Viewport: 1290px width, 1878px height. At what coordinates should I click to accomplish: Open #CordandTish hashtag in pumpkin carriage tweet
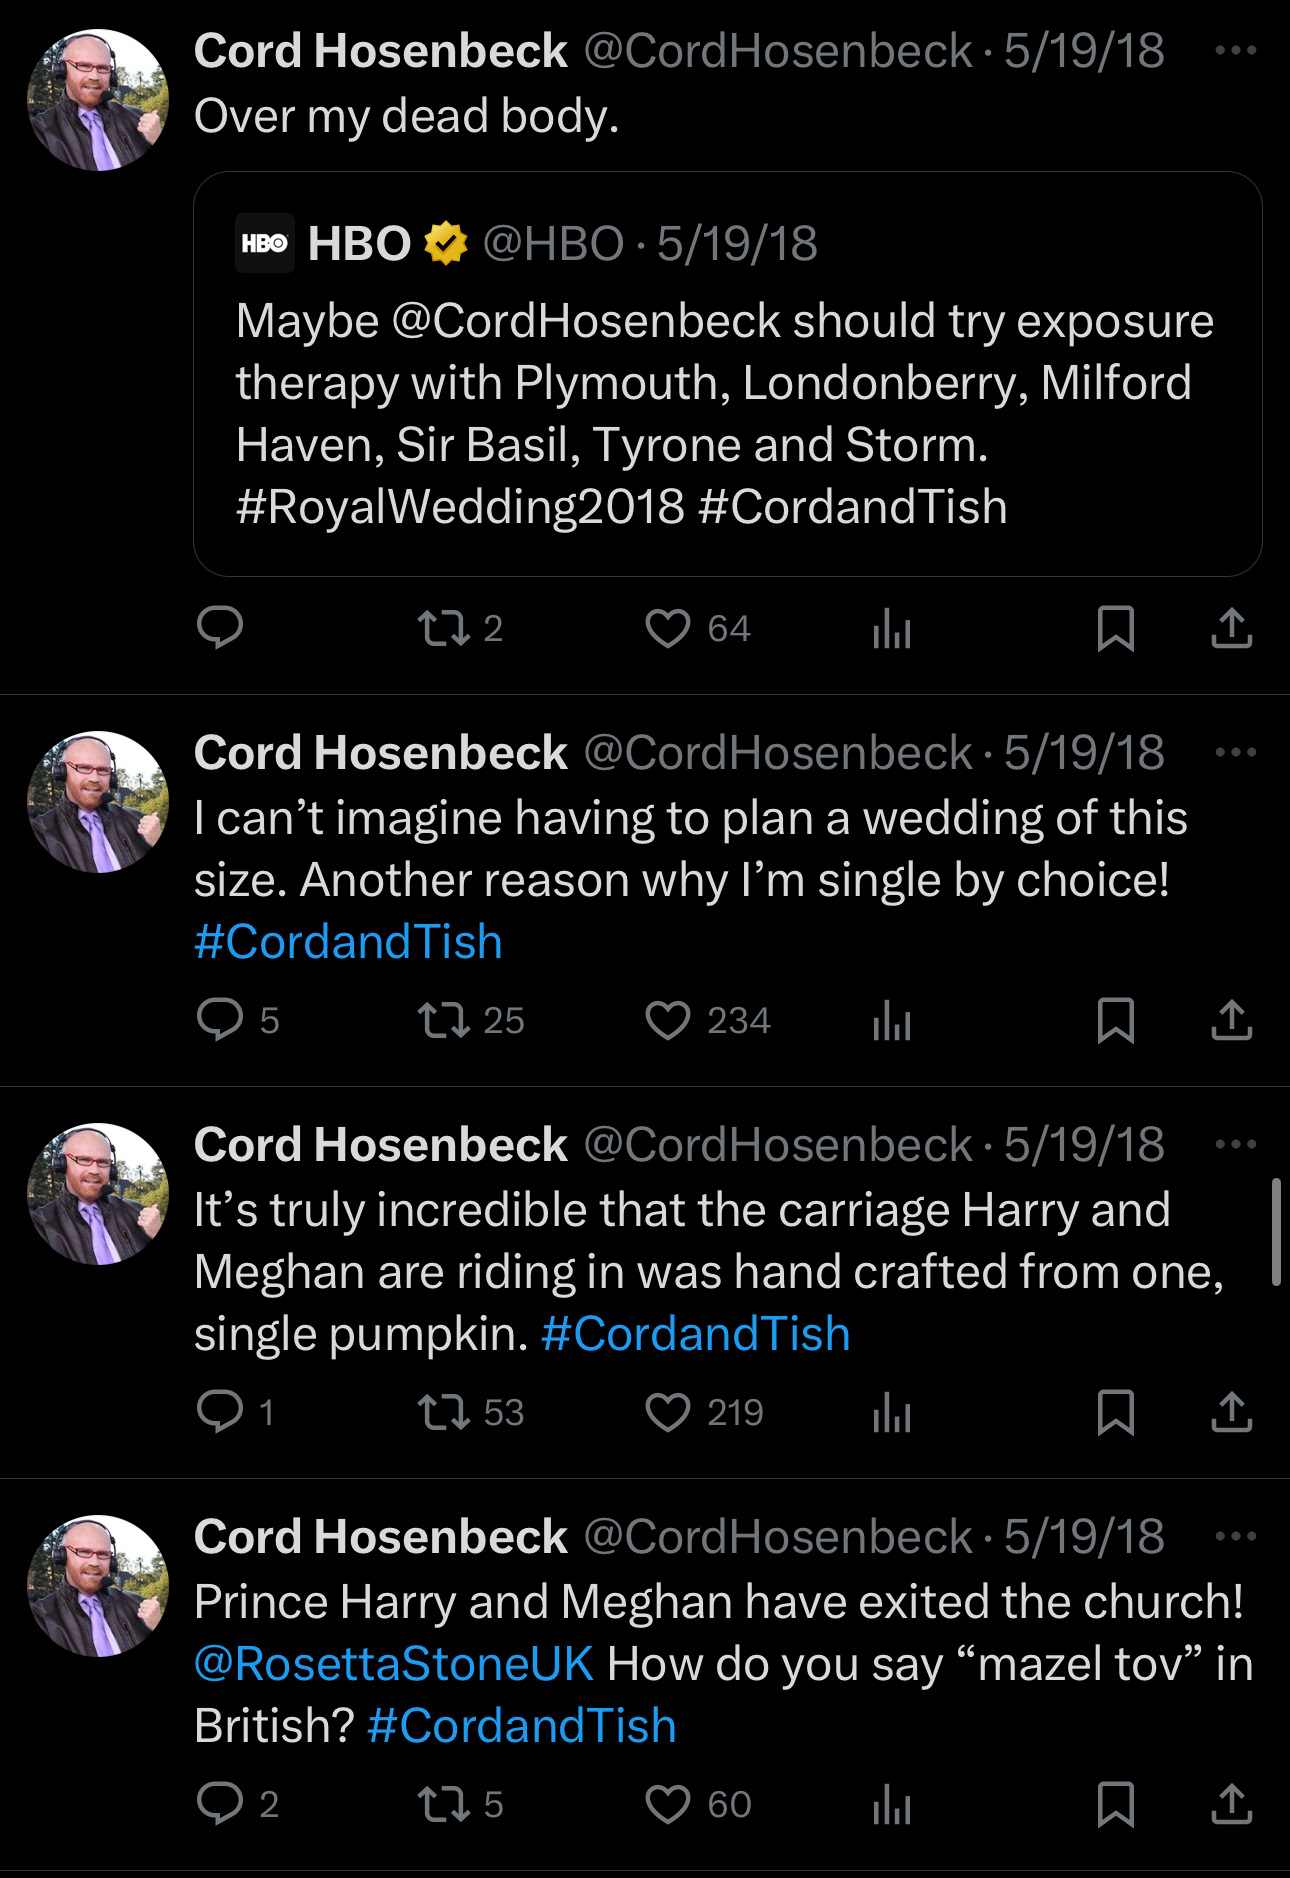695,1334
